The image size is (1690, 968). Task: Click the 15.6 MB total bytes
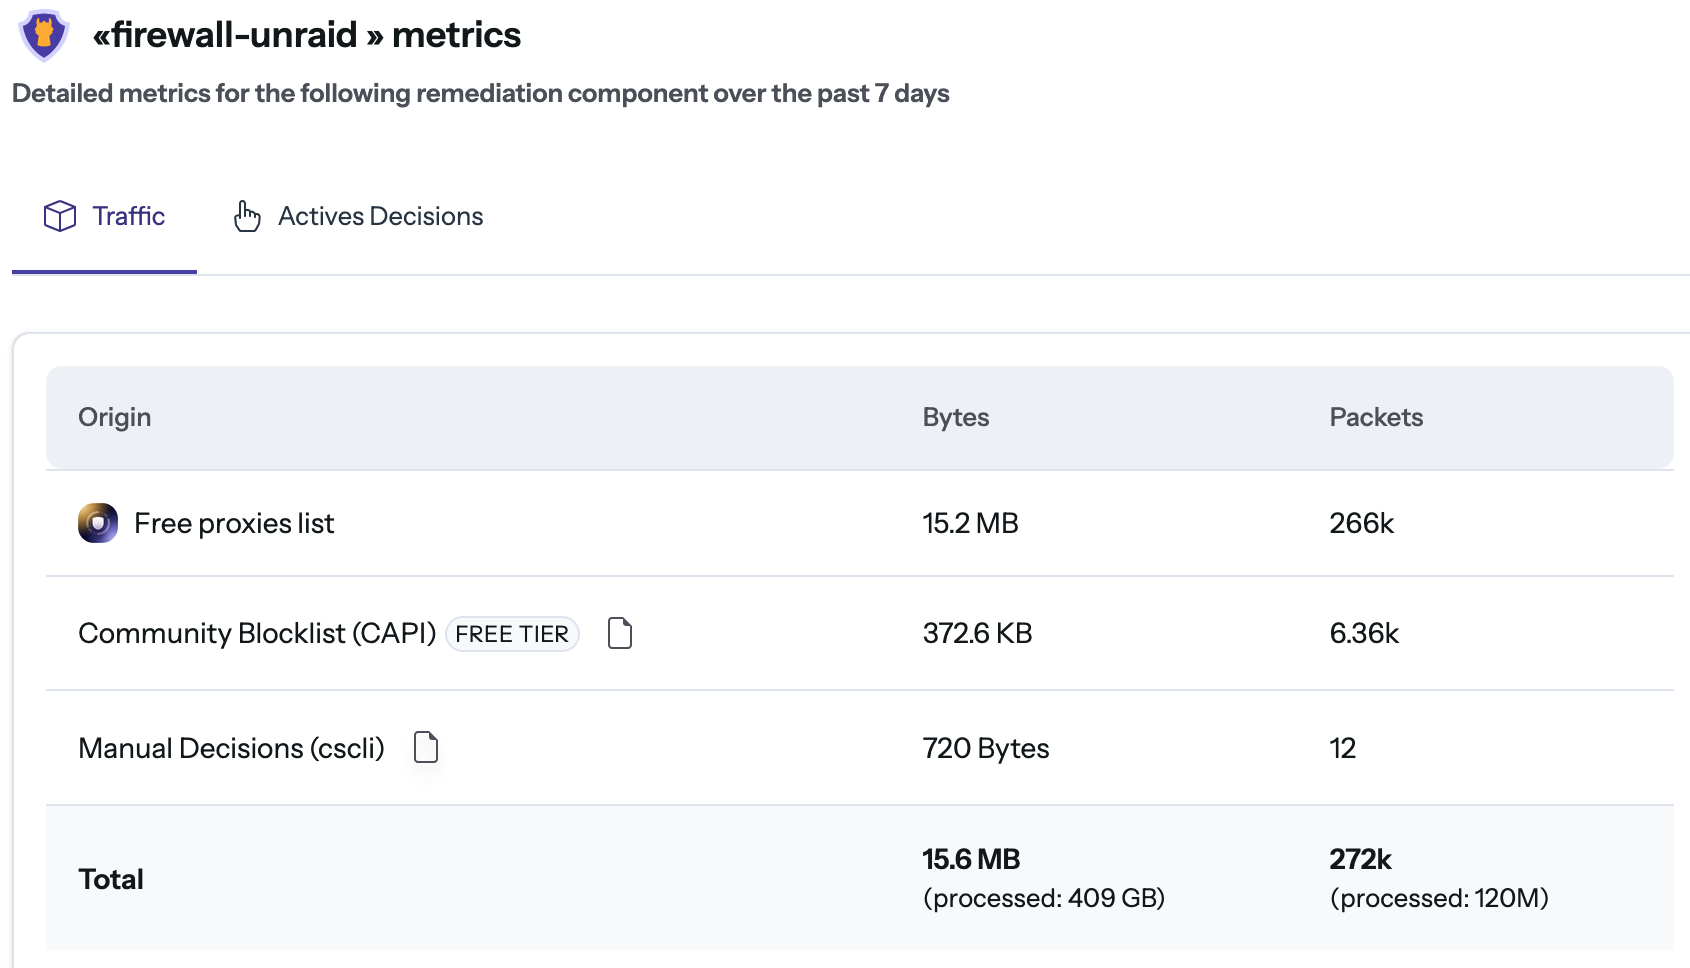[x=971, y=859]
